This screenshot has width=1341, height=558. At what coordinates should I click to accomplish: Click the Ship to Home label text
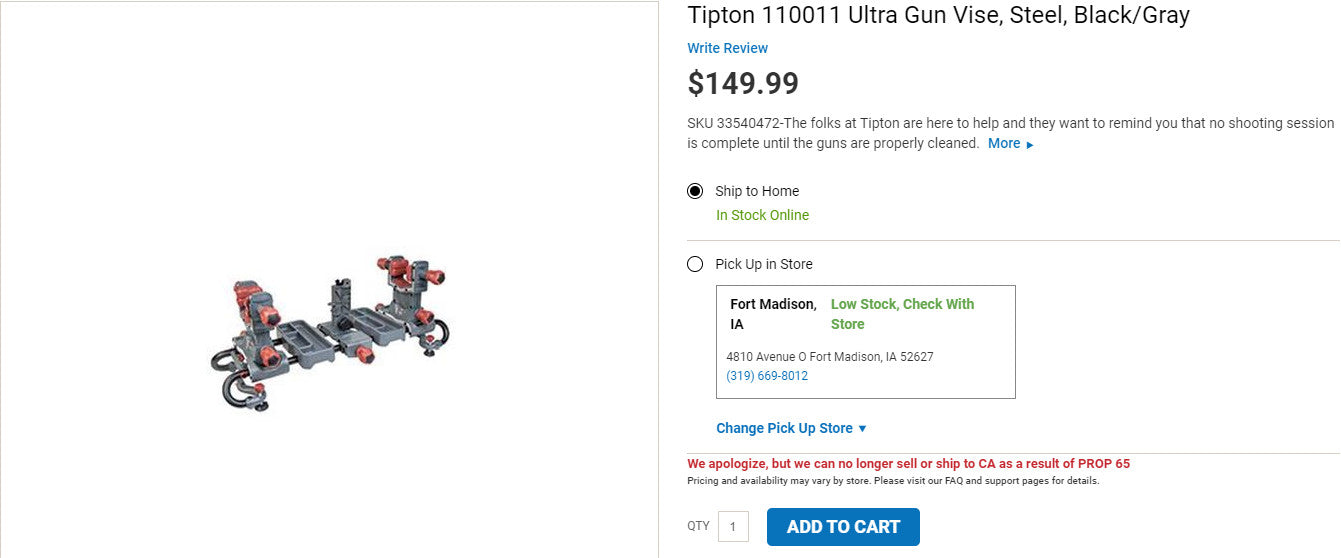click(757, 191)
